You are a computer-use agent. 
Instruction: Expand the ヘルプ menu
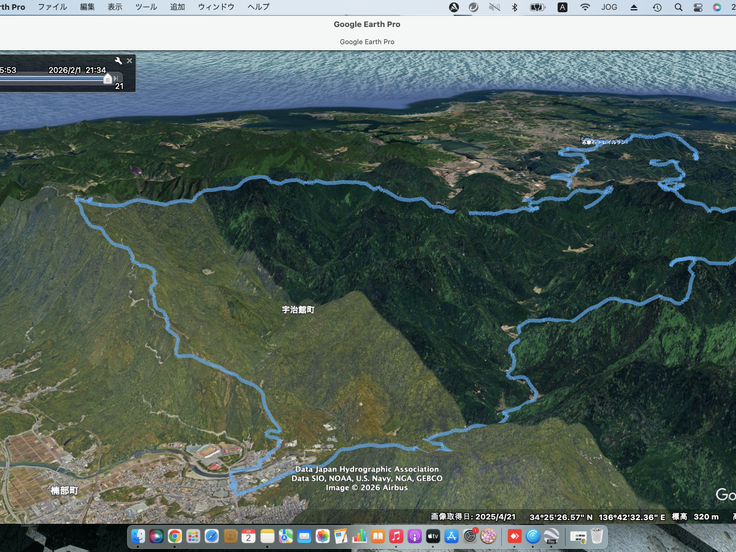[x=258, y=7]
